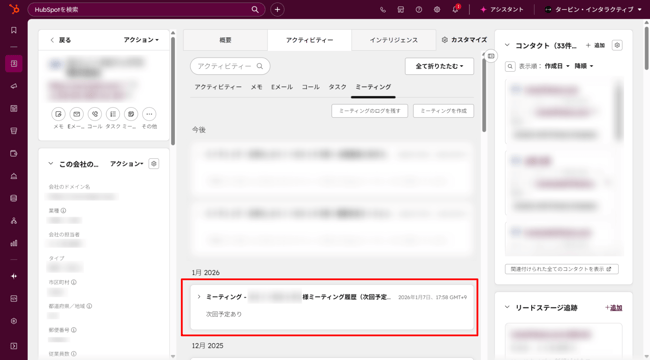Collapse the リードステージ追跡 section chevron
Screen dimensions: 650x360
[x=507, y=307]
